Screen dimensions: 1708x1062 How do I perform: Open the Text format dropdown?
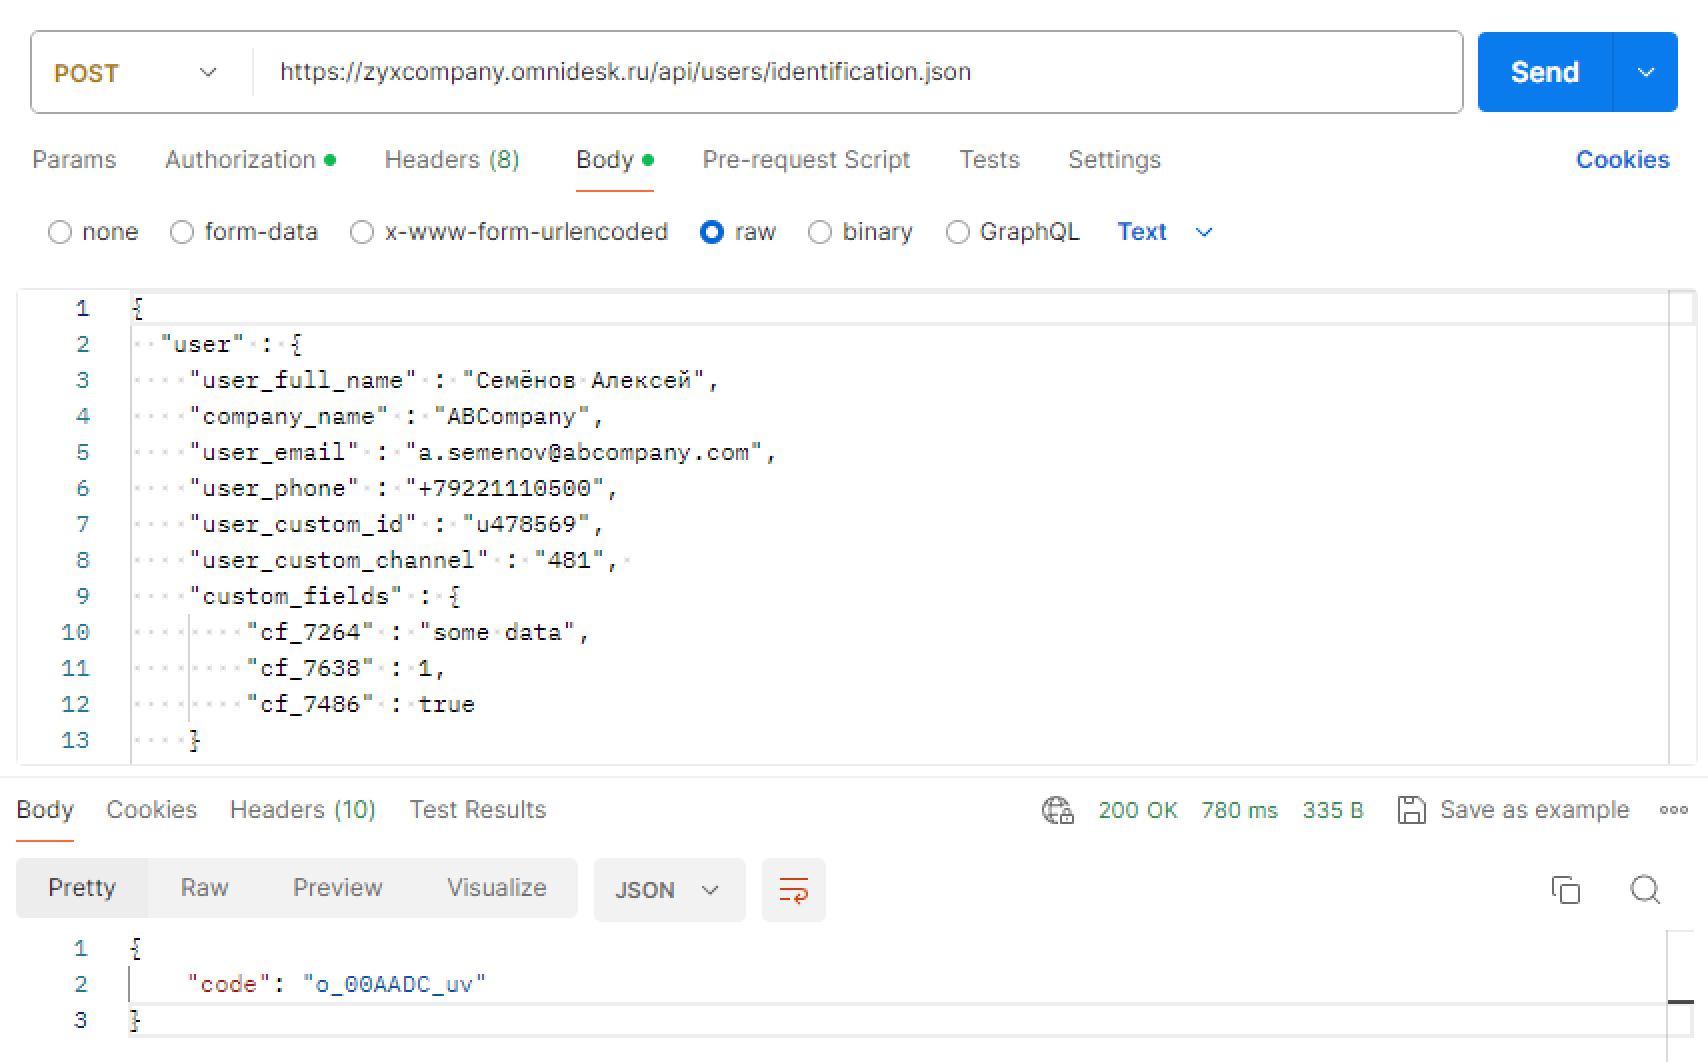pos(1165,232)
